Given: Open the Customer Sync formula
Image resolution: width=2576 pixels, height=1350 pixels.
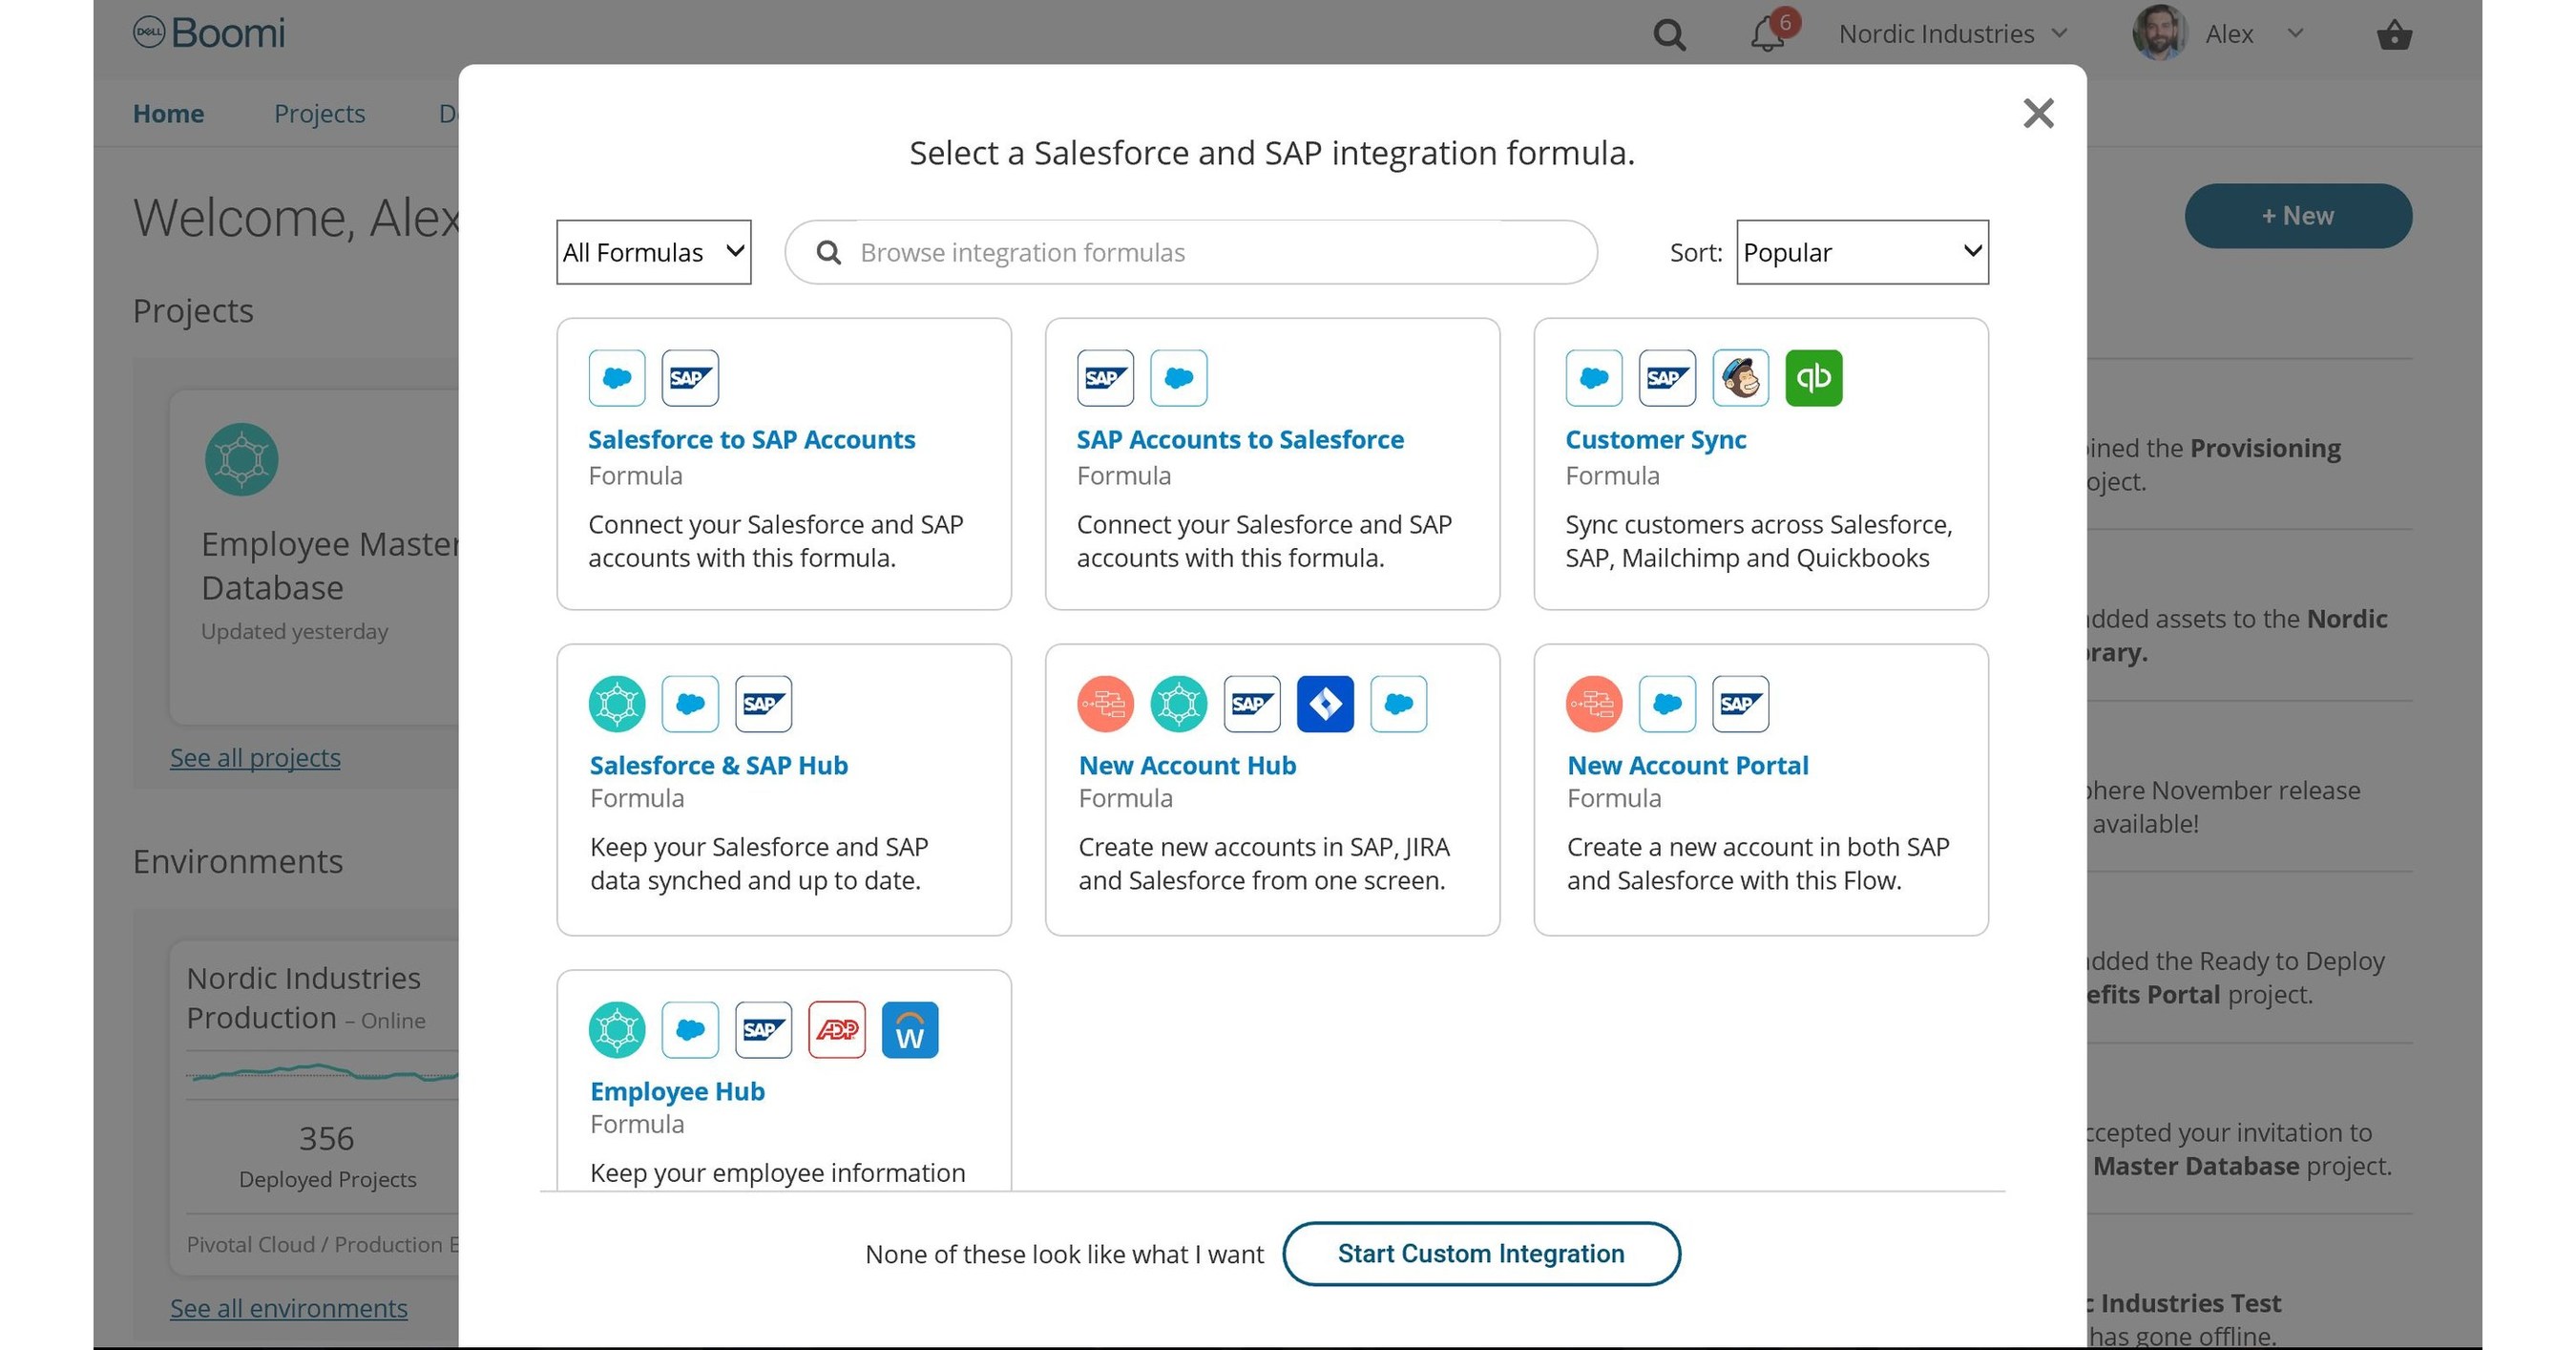Looking at the screenshot, I should (1655, 440).
